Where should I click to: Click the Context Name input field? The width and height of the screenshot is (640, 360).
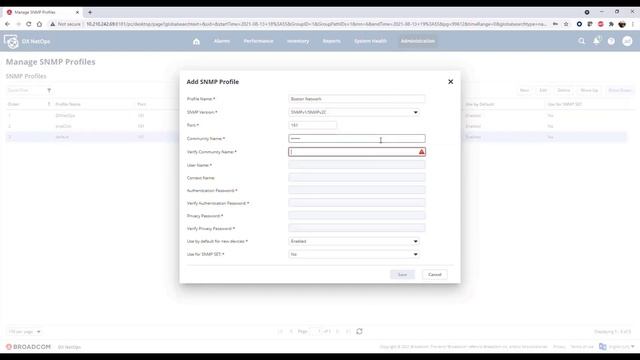pos(357,178)
